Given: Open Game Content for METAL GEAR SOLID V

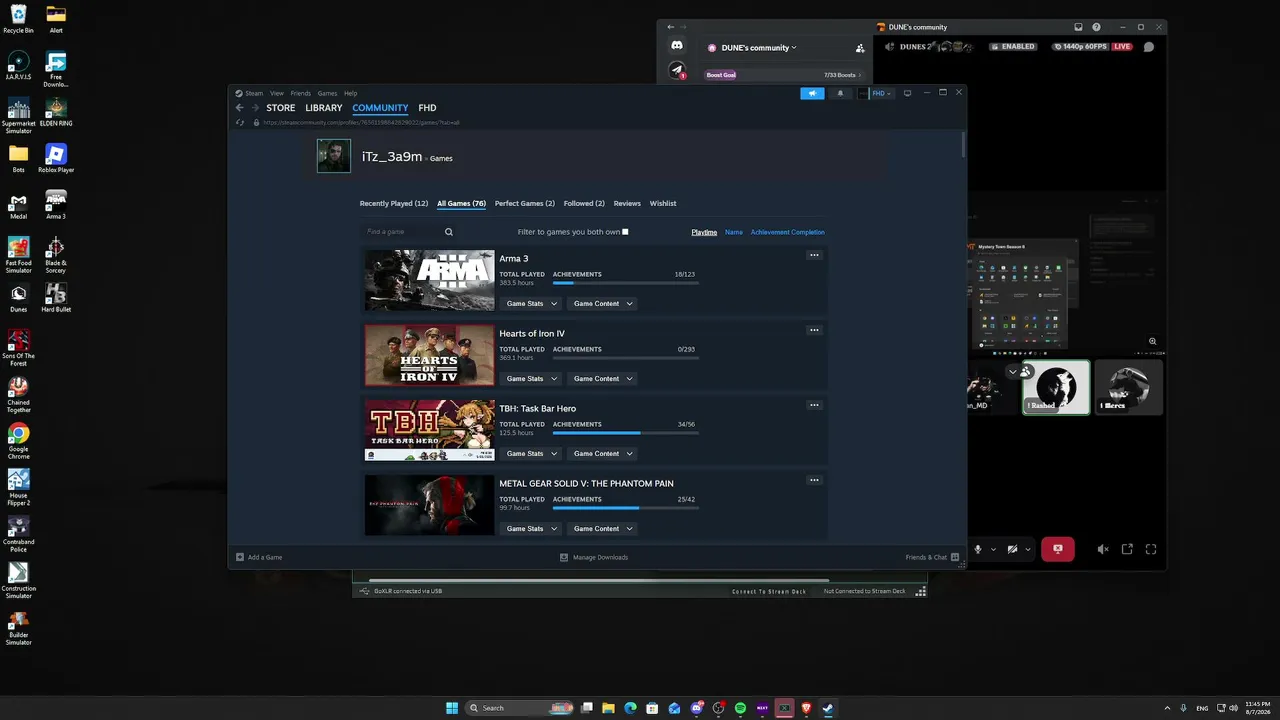Looking at the screenshot, I should coord(602,529).
